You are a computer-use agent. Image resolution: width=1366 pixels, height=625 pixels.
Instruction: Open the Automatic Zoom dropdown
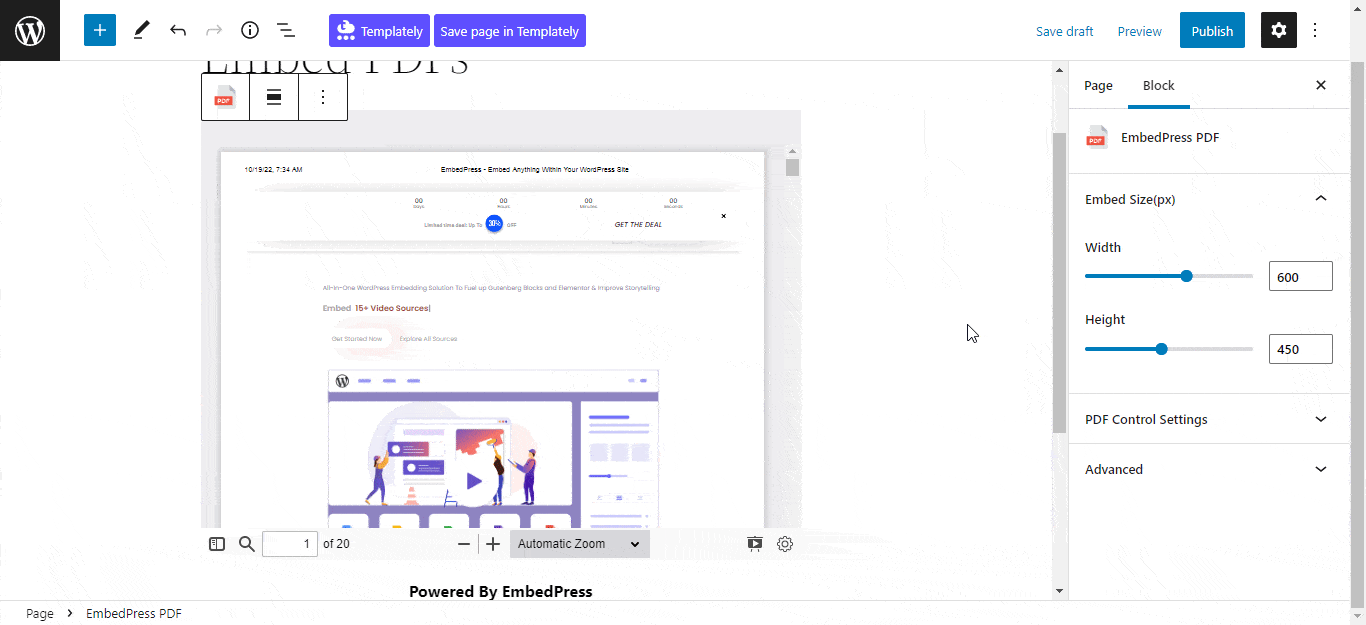(x=579, y=544)
